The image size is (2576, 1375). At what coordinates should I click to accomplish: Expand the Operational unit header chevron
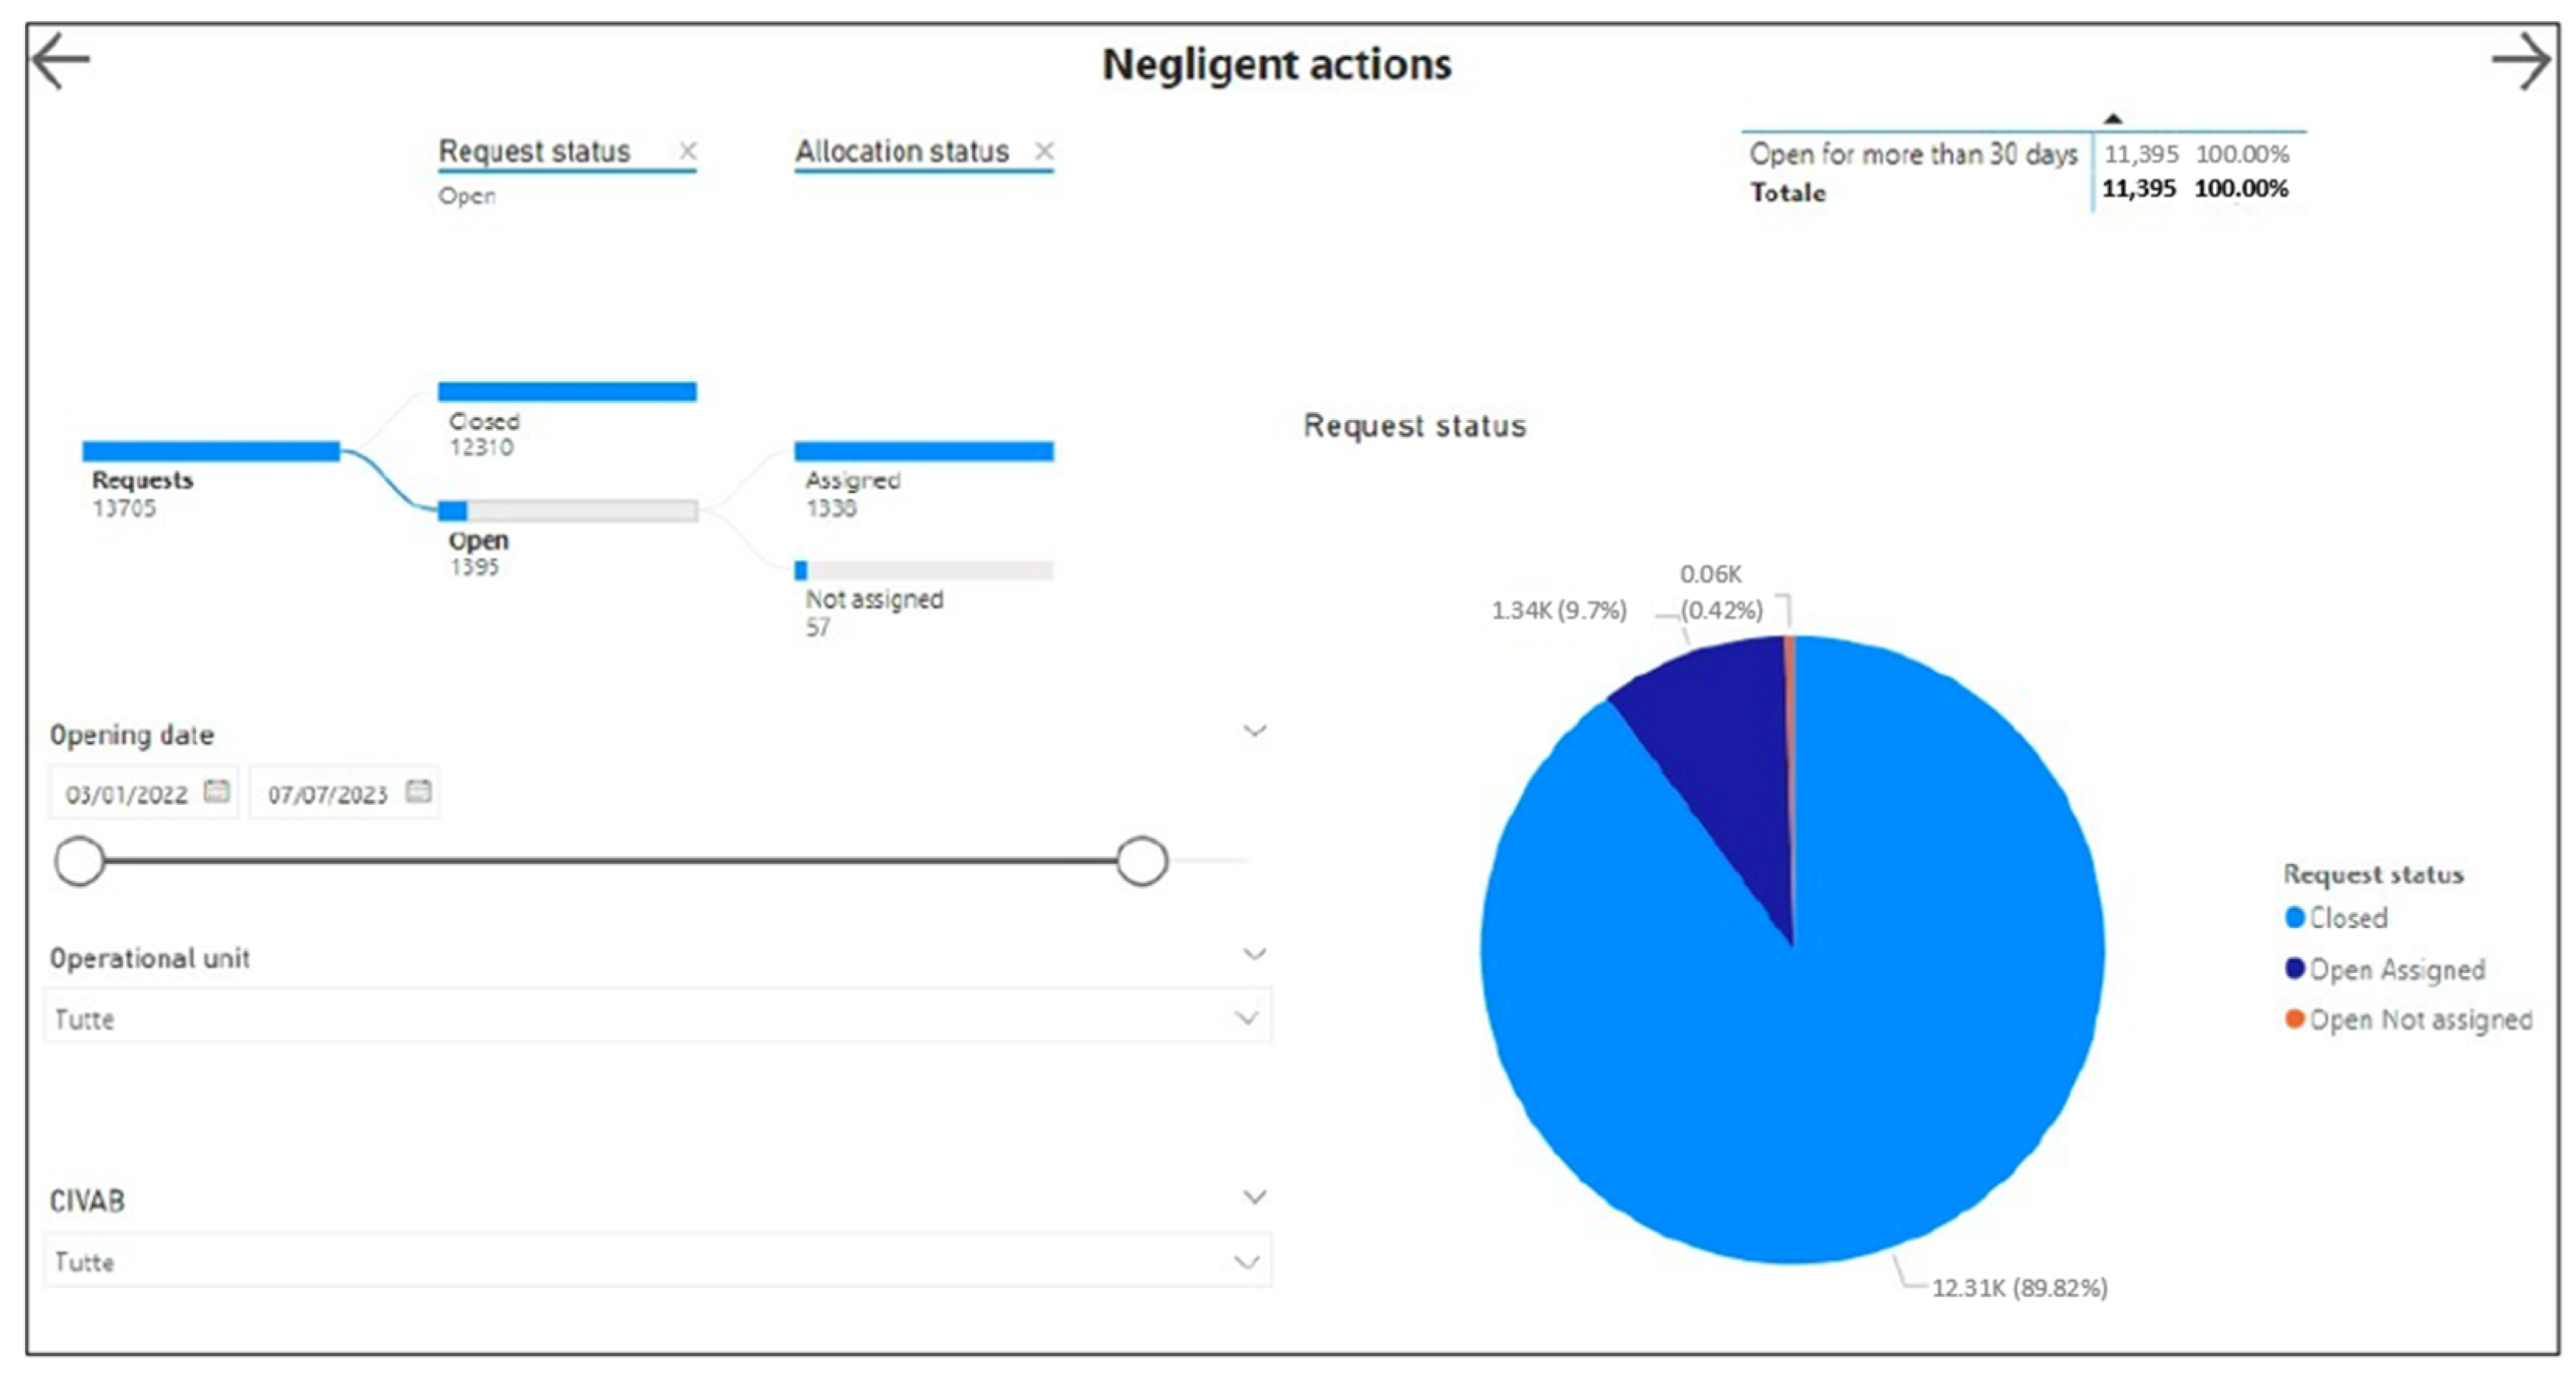coord(1254,954)
